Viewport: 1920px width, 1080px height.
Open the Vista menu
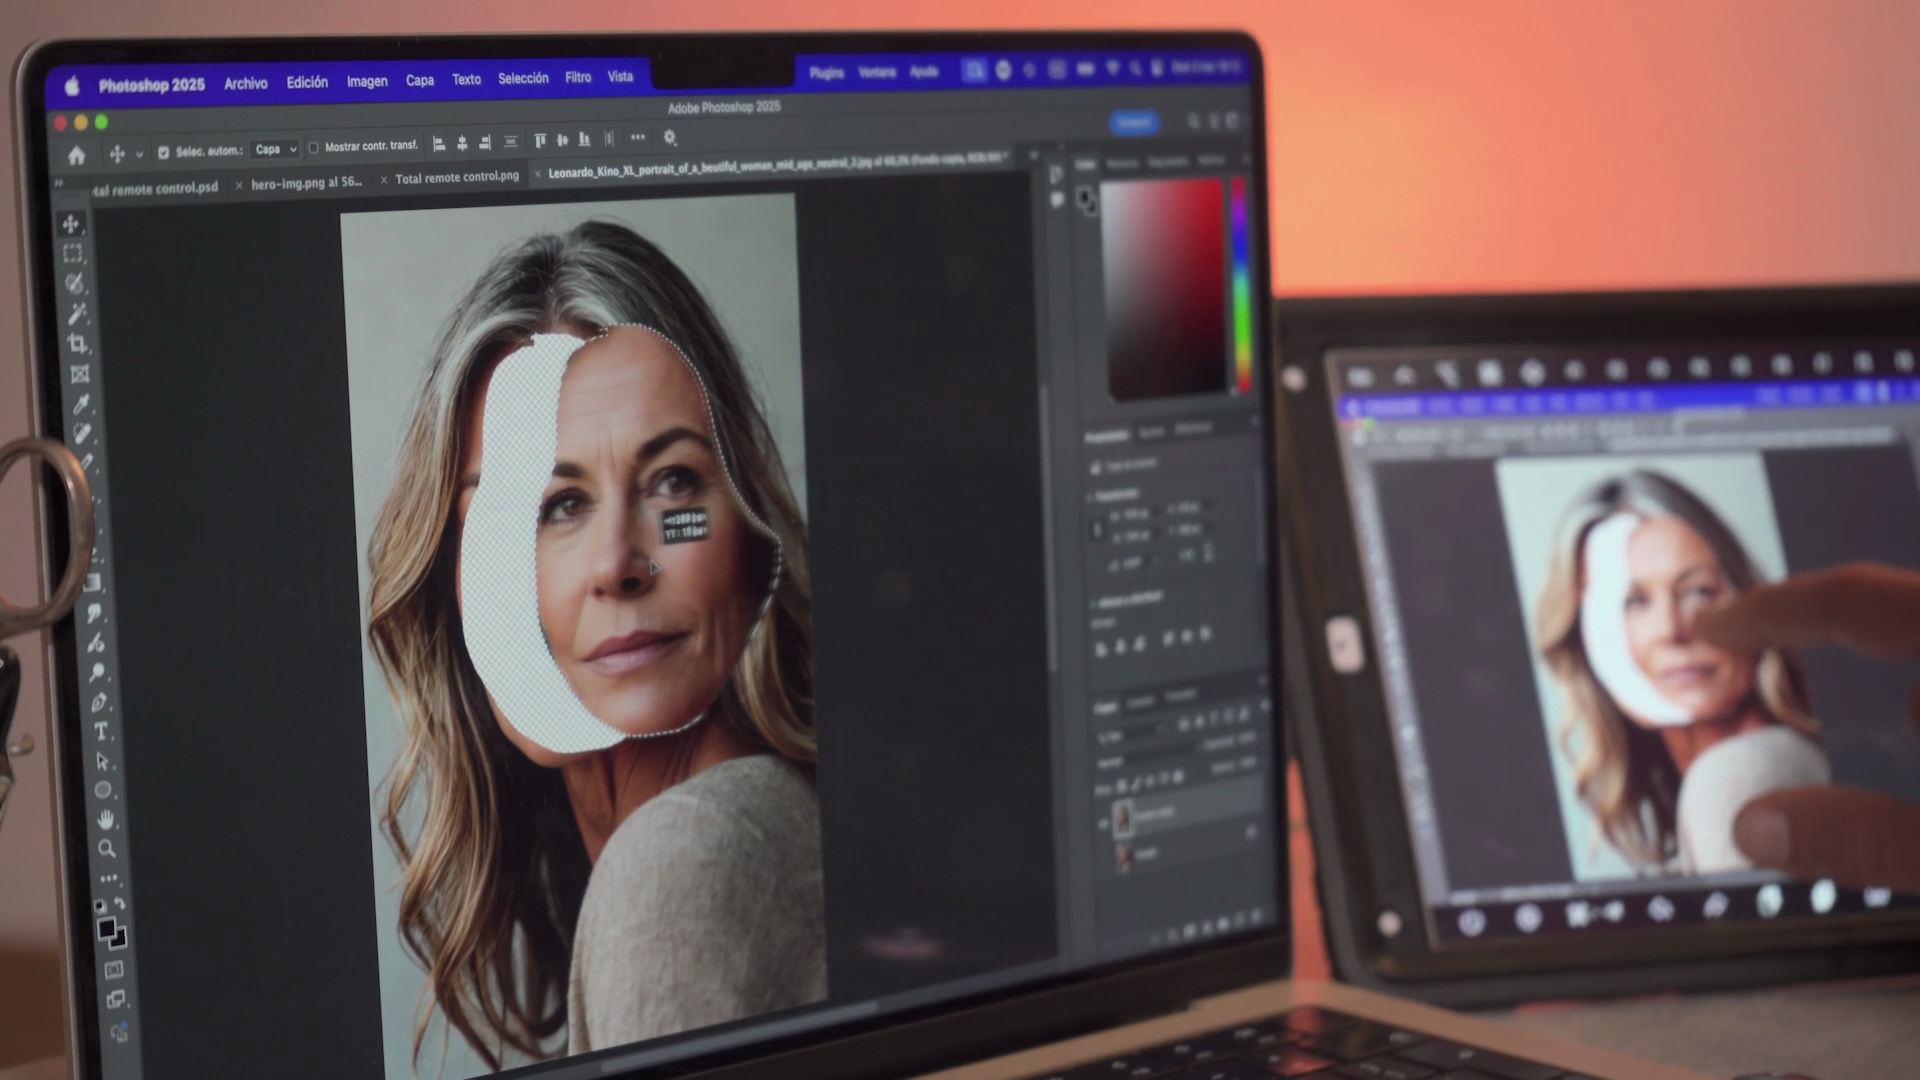point(620,76)
